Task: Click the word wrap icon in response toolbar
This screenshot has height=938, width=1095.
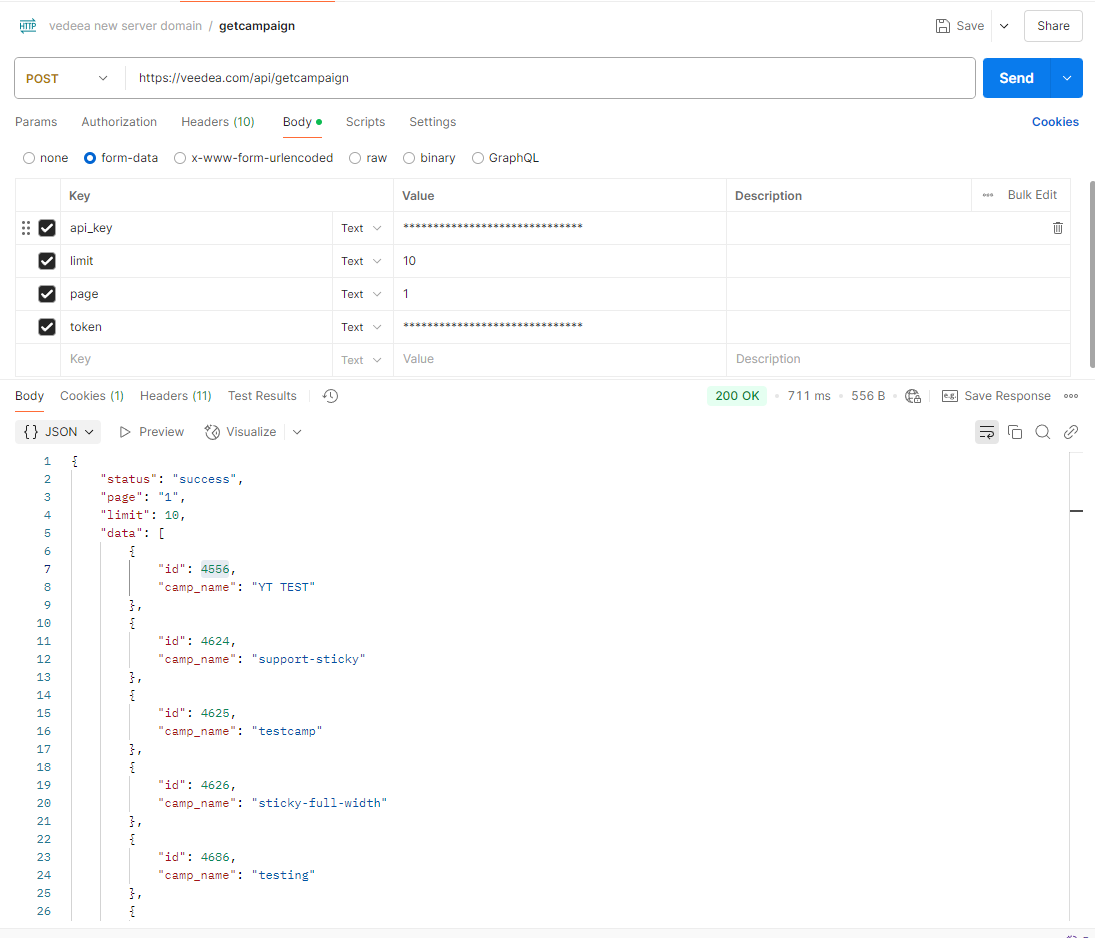Action: 987,432
